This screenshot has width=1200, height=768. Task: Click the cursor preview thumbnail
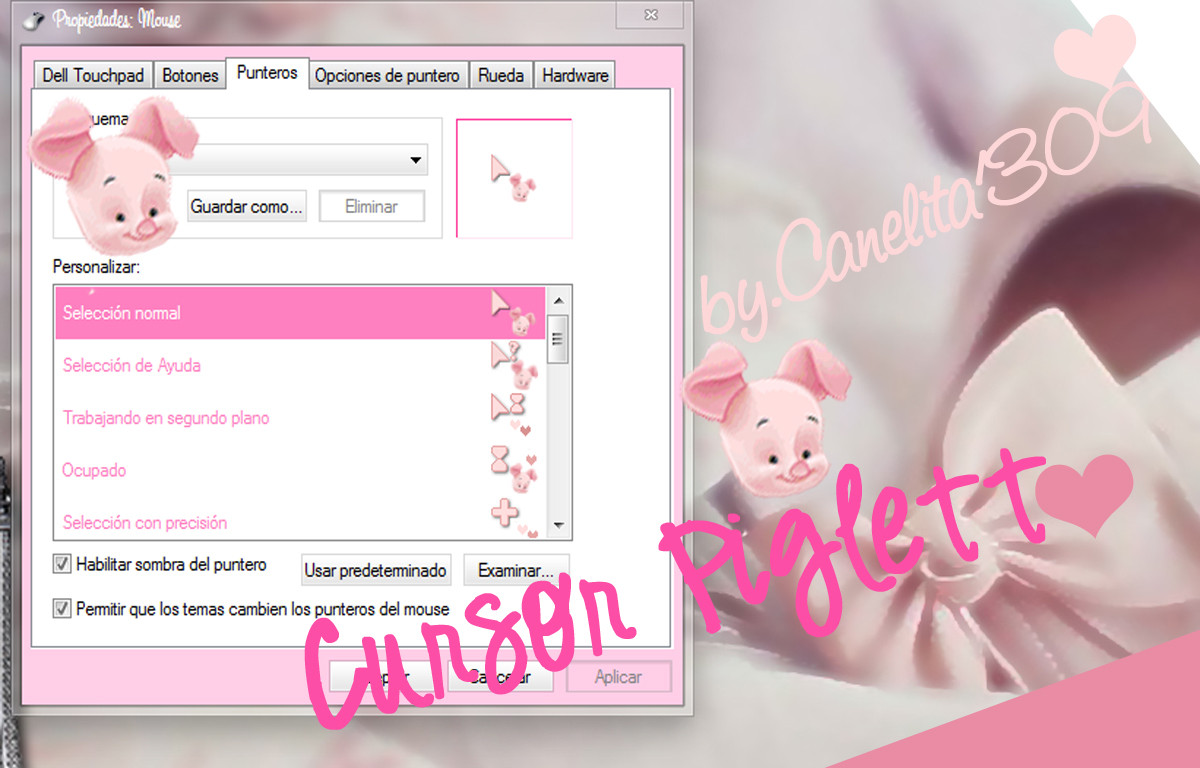(x=514, y=178)
